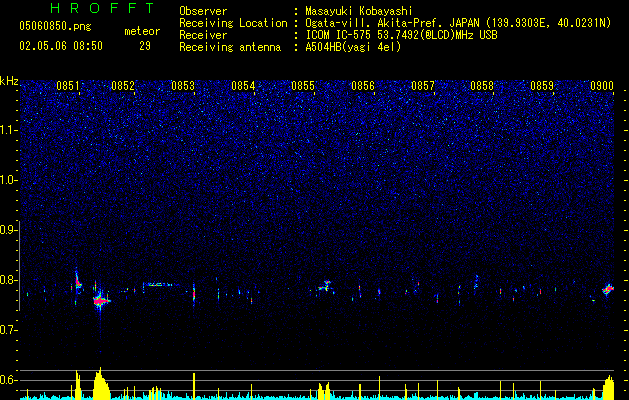Click the large red echo before 0852

(101, 301)
